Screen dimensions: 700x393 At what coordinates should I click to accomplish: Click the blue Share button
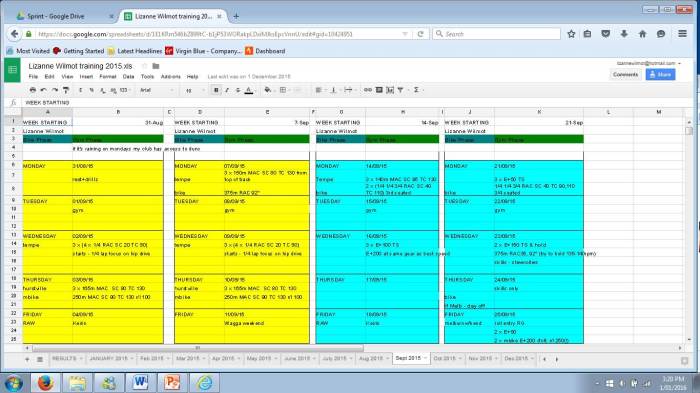click(x=660, y=75)
